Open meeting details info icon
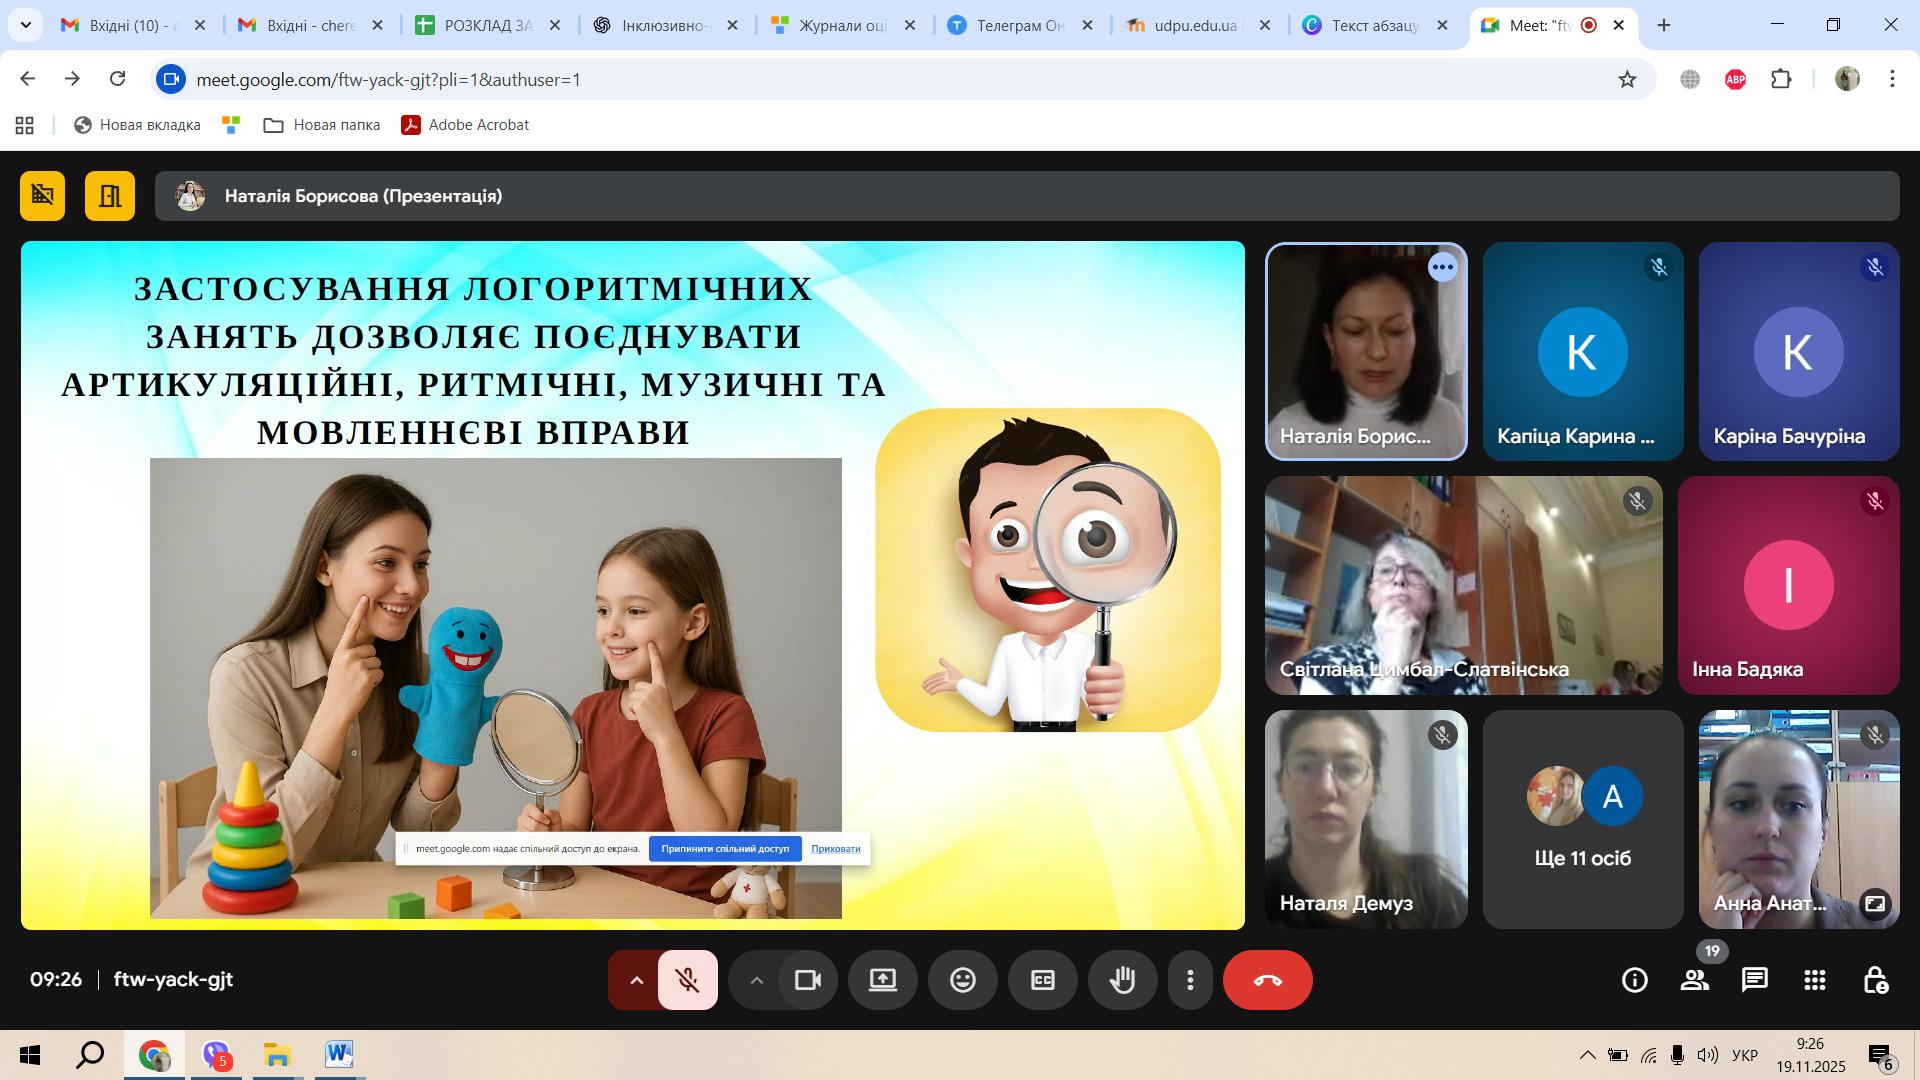The image size is (1920, 1080). point(1635,980)
